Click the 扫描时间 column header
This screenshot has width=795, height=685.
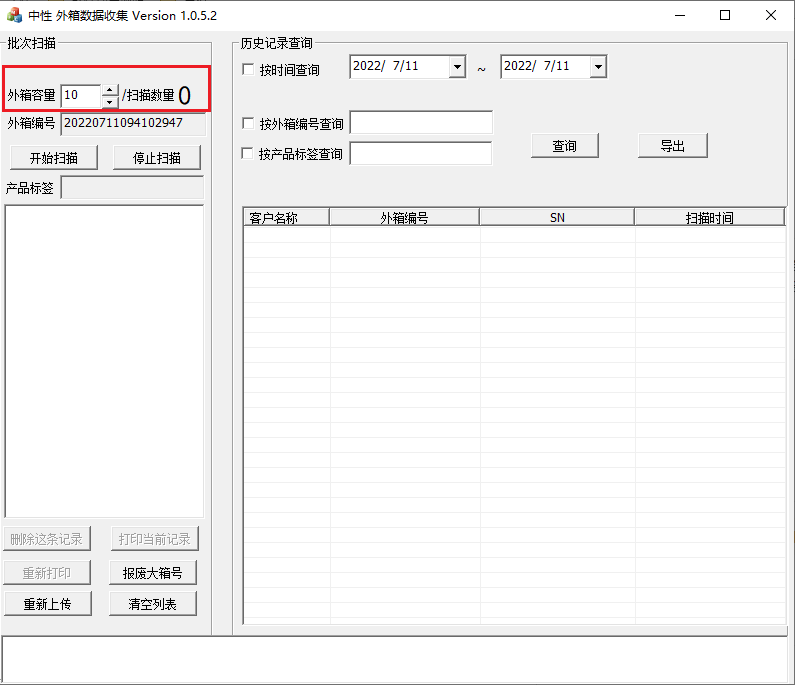pos(709,218)
